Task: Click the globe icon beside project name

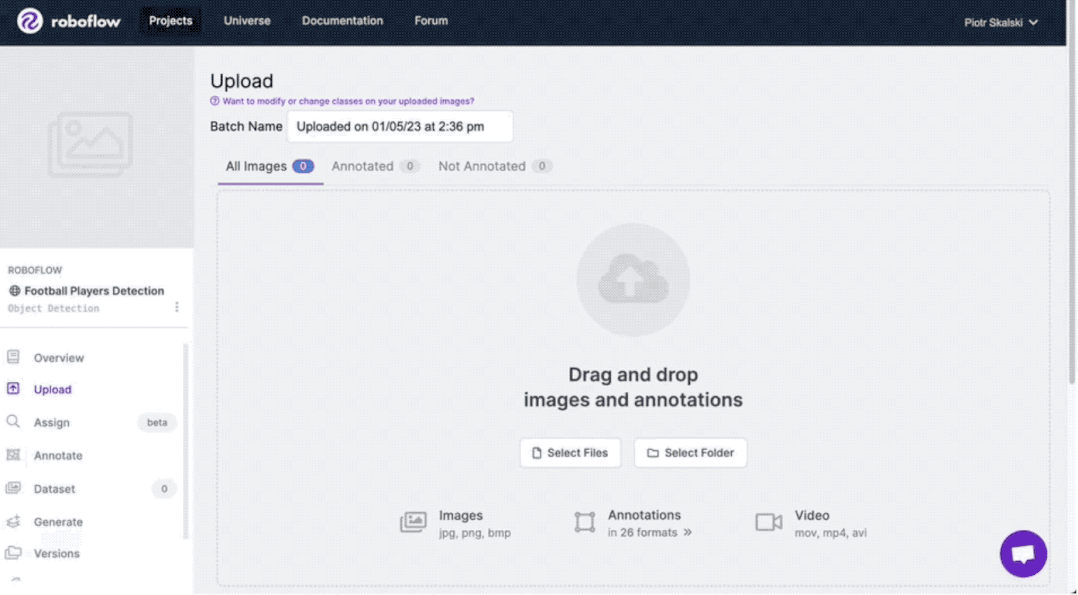Action: pyautogui.click(x=14, y=290)
